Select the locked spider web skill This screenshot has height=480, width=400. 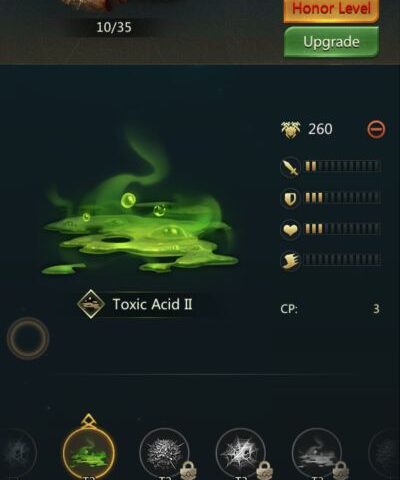(x=241, y=453)
